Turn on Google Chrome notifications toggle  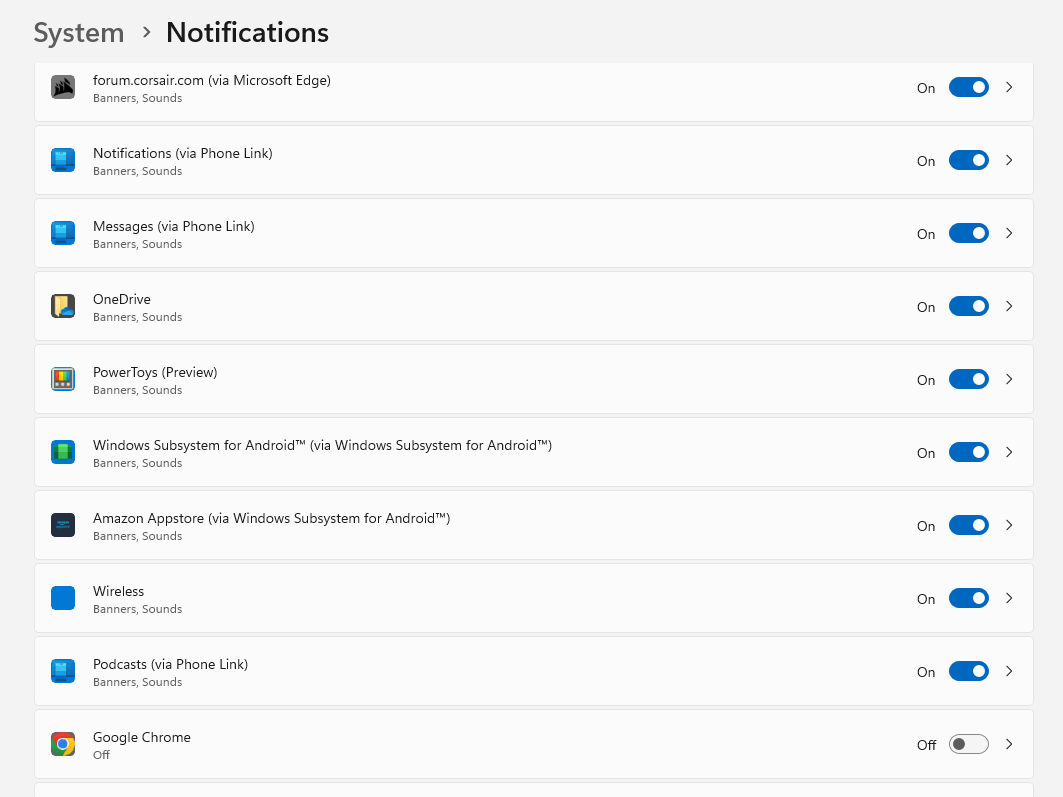[968, 744]
